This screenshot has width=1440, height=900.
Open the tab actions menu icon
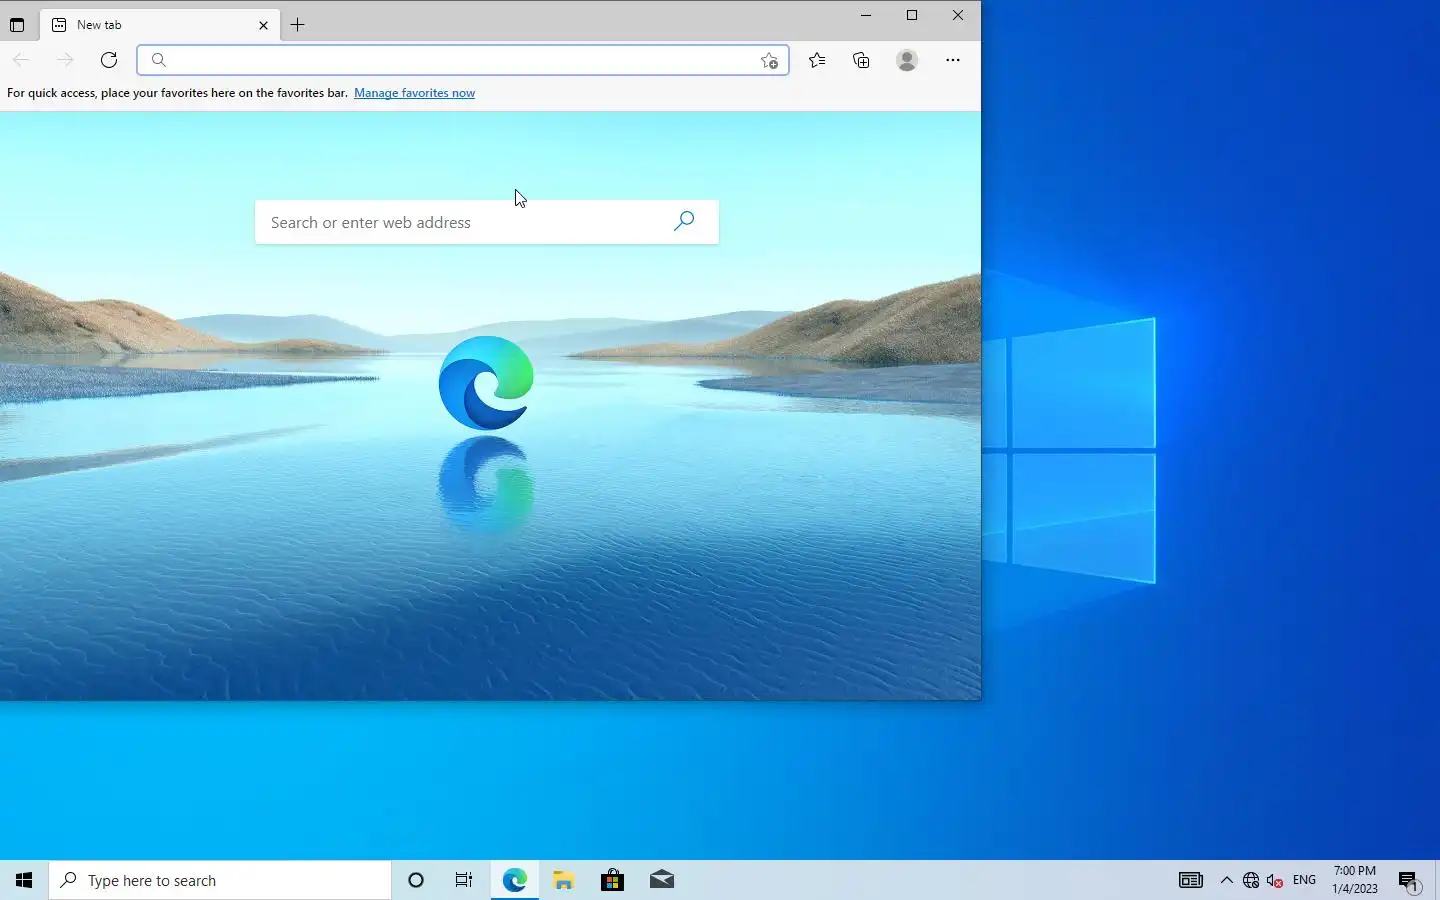coord(17,25)
